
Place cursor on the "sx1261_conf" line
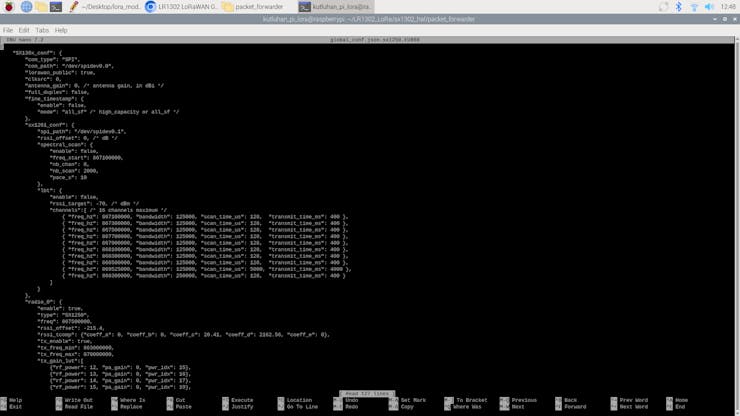50,125
